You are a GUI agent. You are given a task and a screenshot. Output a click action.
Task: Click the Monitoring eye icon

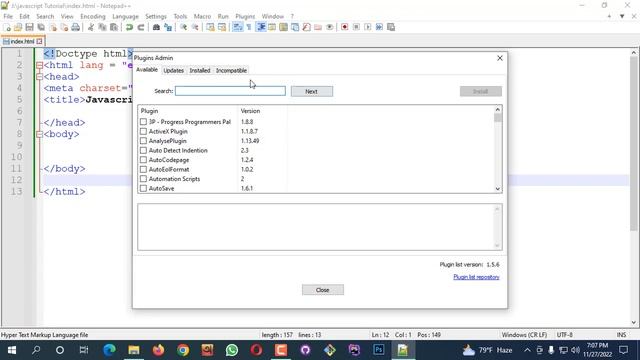(329, 27)
